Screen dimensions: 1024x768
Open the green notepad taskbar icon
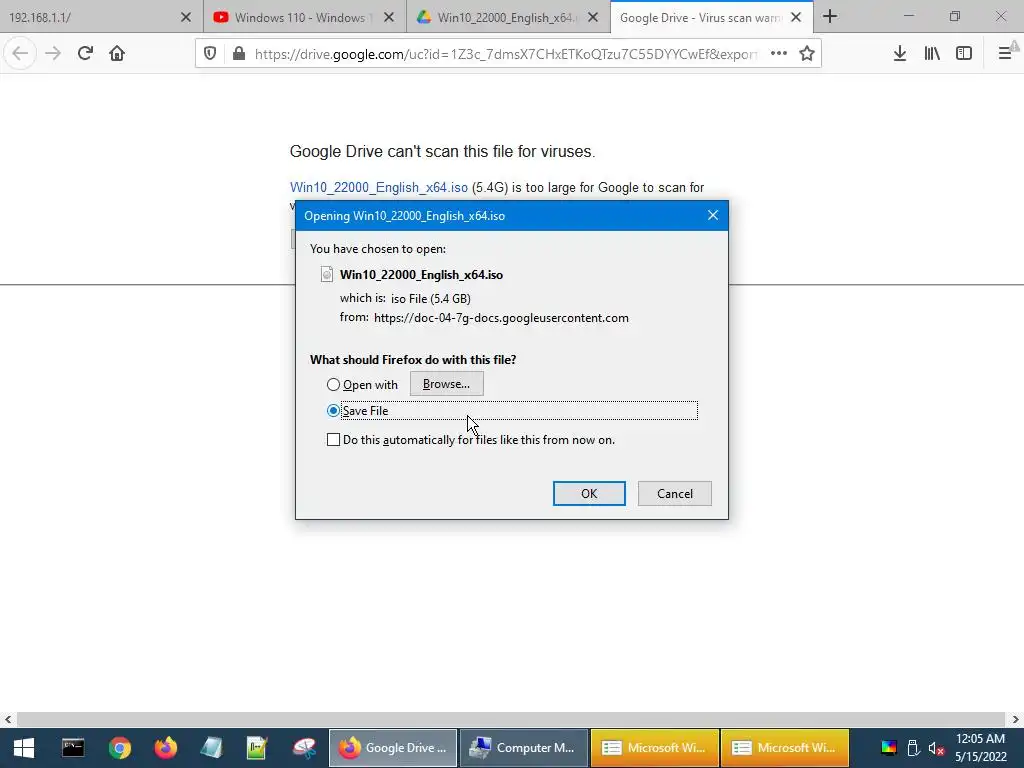(257, 748)
